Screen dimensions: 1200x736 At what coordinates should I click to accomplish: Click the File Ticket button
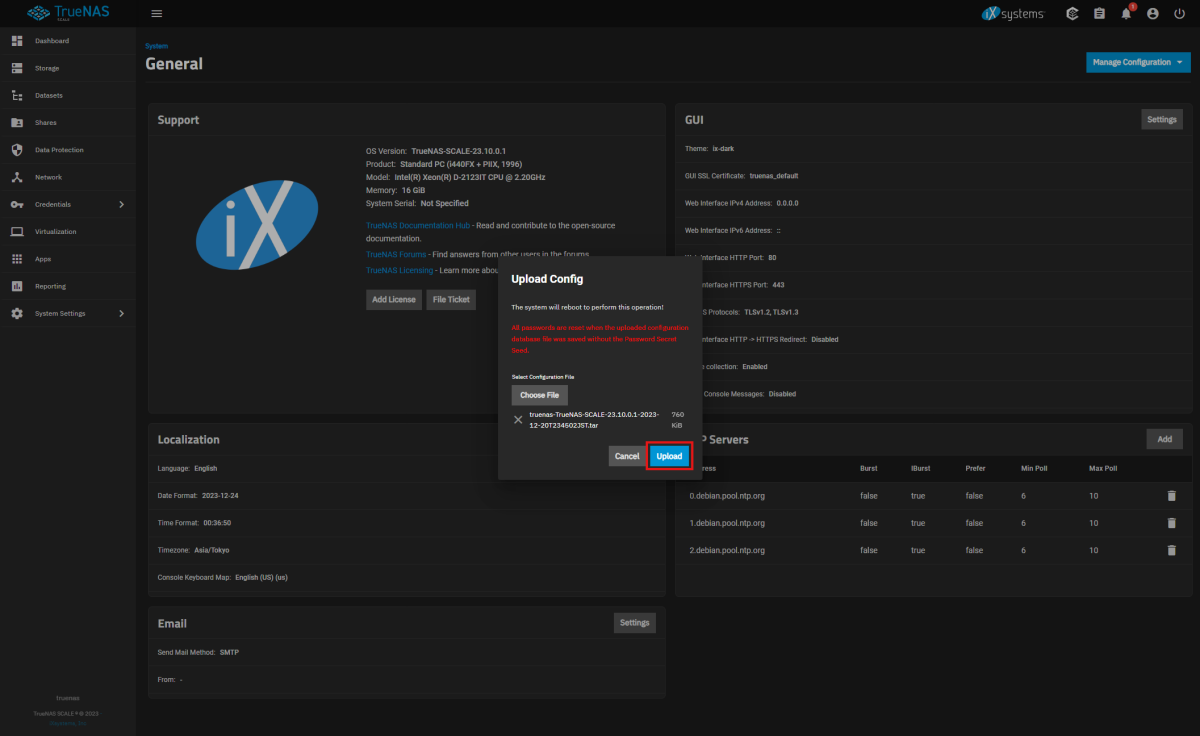click(451, 299)
